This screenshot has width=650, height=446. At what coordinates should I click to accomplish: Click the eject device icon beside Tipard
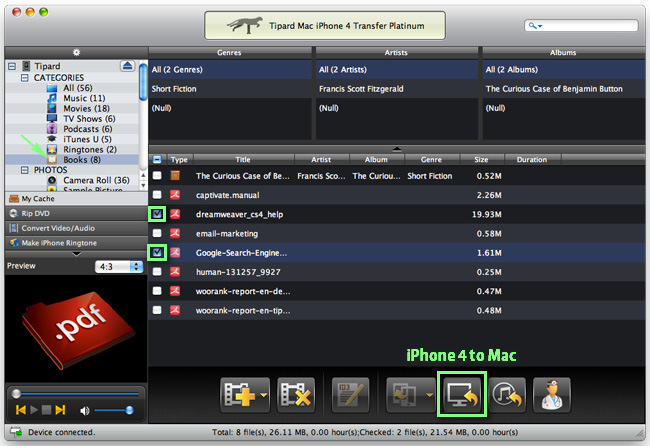(x=128, y=65)
